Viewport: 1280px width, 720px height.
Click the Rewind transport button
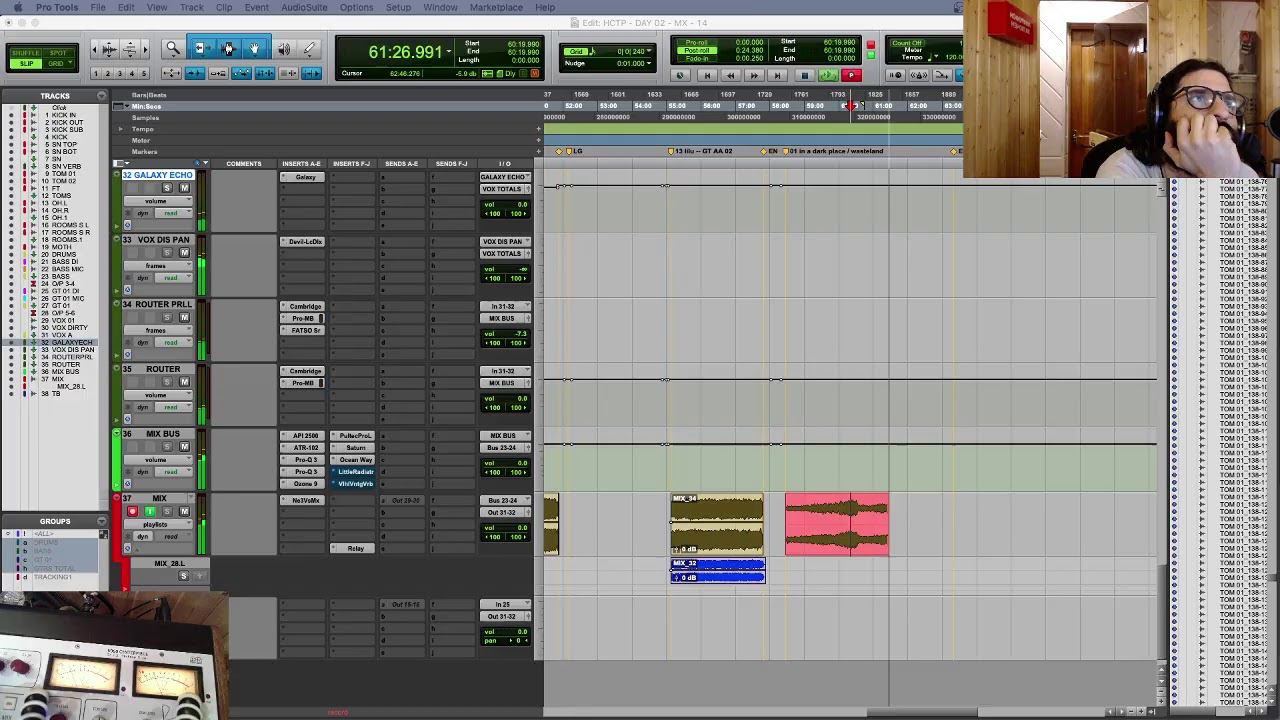(x=730, y=75)
